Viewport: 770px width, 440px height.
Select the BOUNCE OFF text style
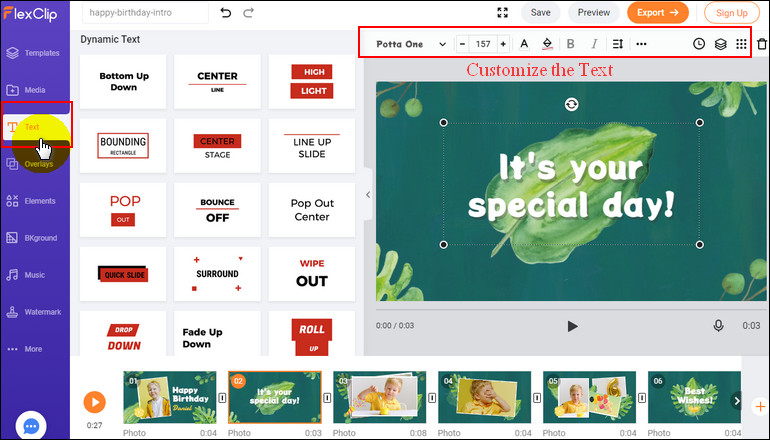[218, 210]
